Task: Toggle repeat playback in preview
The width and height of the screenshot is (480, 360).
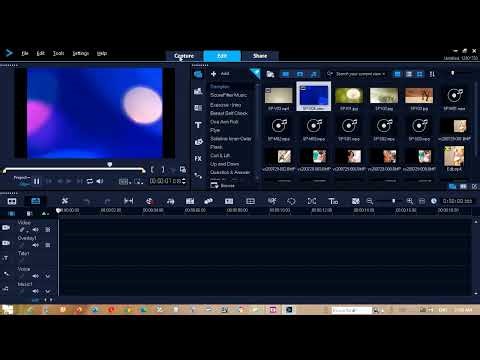Action: coord(90,181)
